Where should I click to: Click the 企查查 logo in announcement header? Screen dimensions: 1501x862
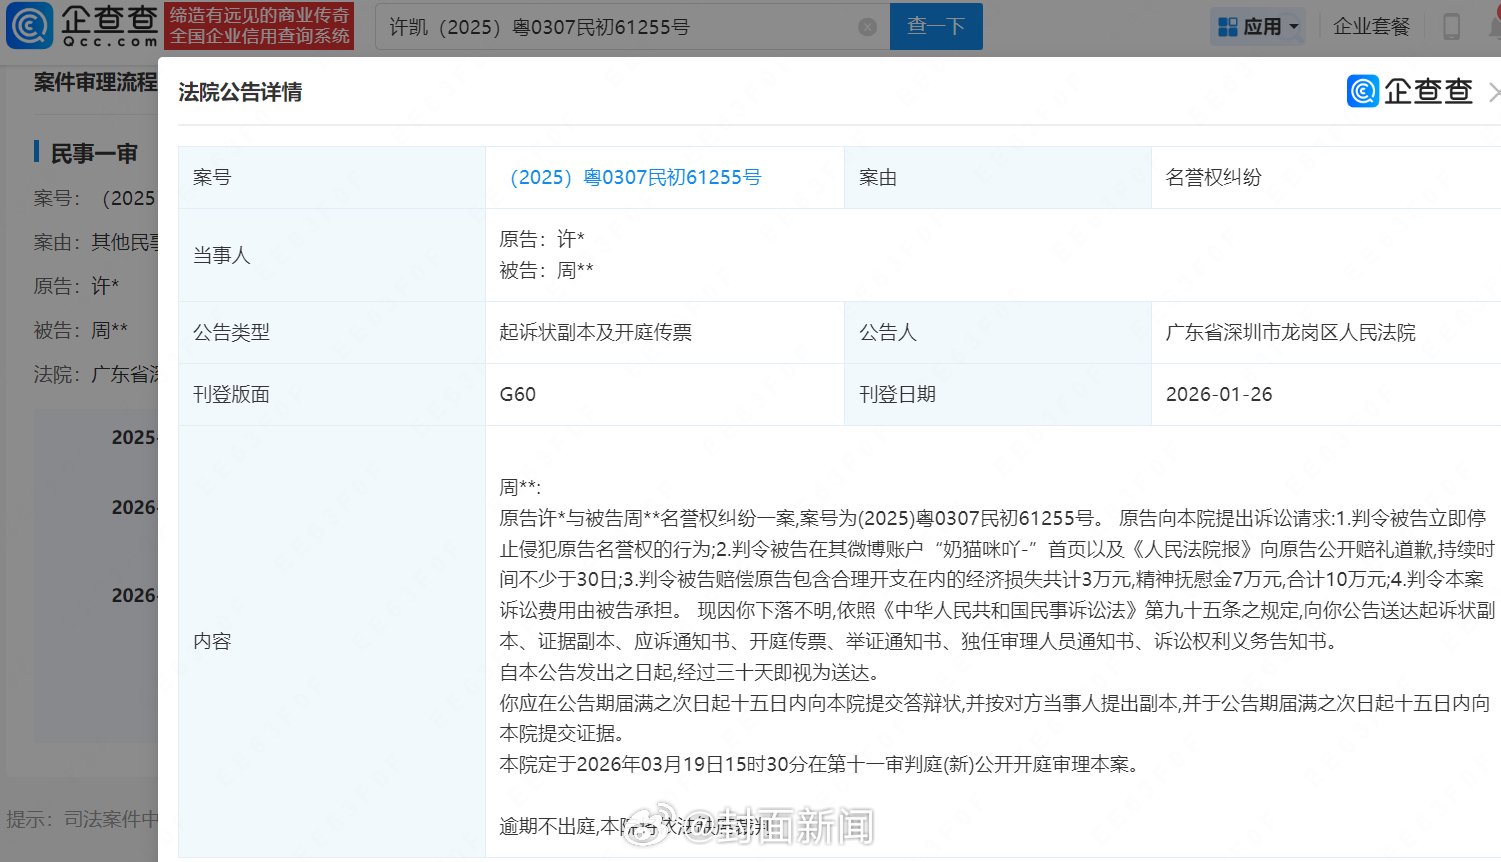[1412, 90]
